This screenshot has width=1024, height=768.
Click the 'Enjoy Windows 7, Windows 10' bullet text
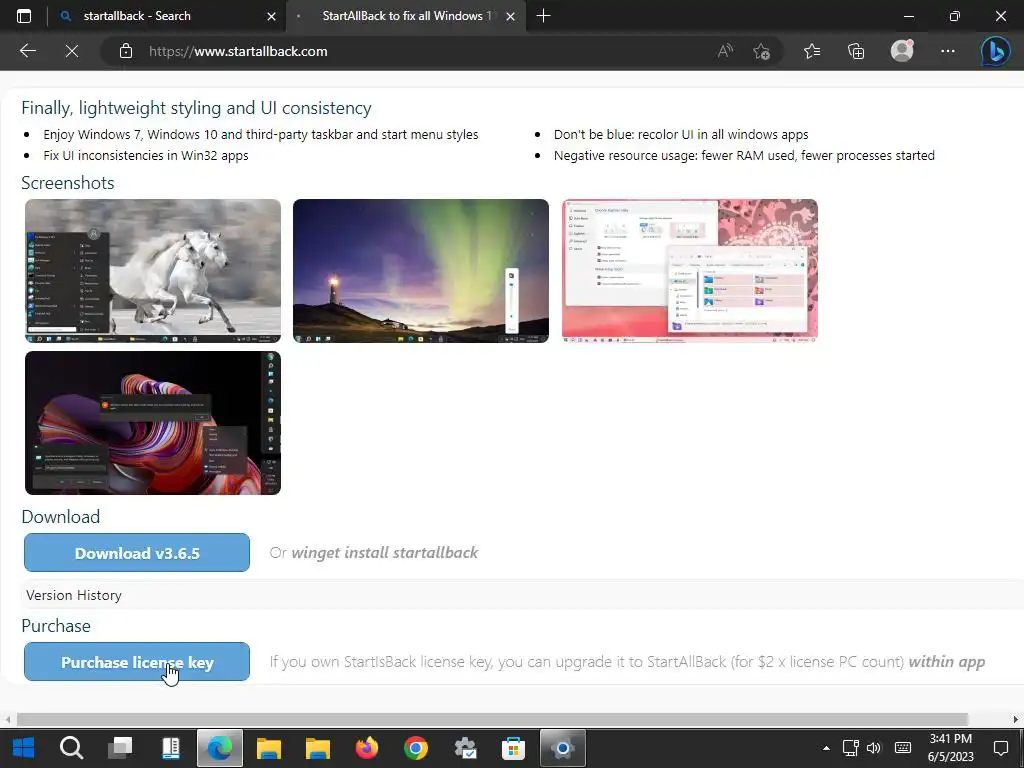[x=261, y=135]
